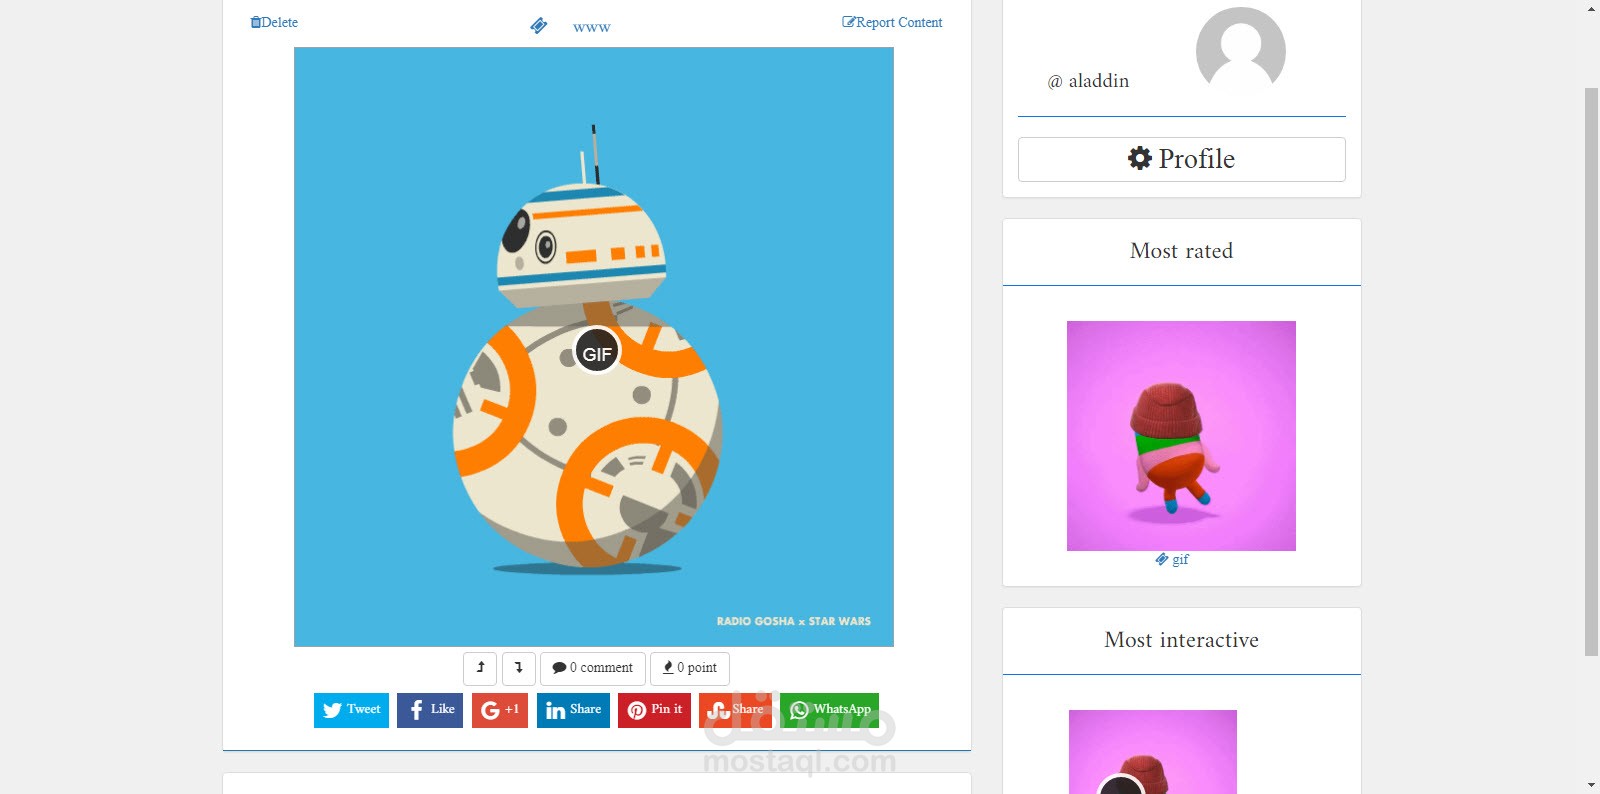Click the scrollbar up arrow
This screenshot has width=1600, height=794.
(x=1591, y=8)
